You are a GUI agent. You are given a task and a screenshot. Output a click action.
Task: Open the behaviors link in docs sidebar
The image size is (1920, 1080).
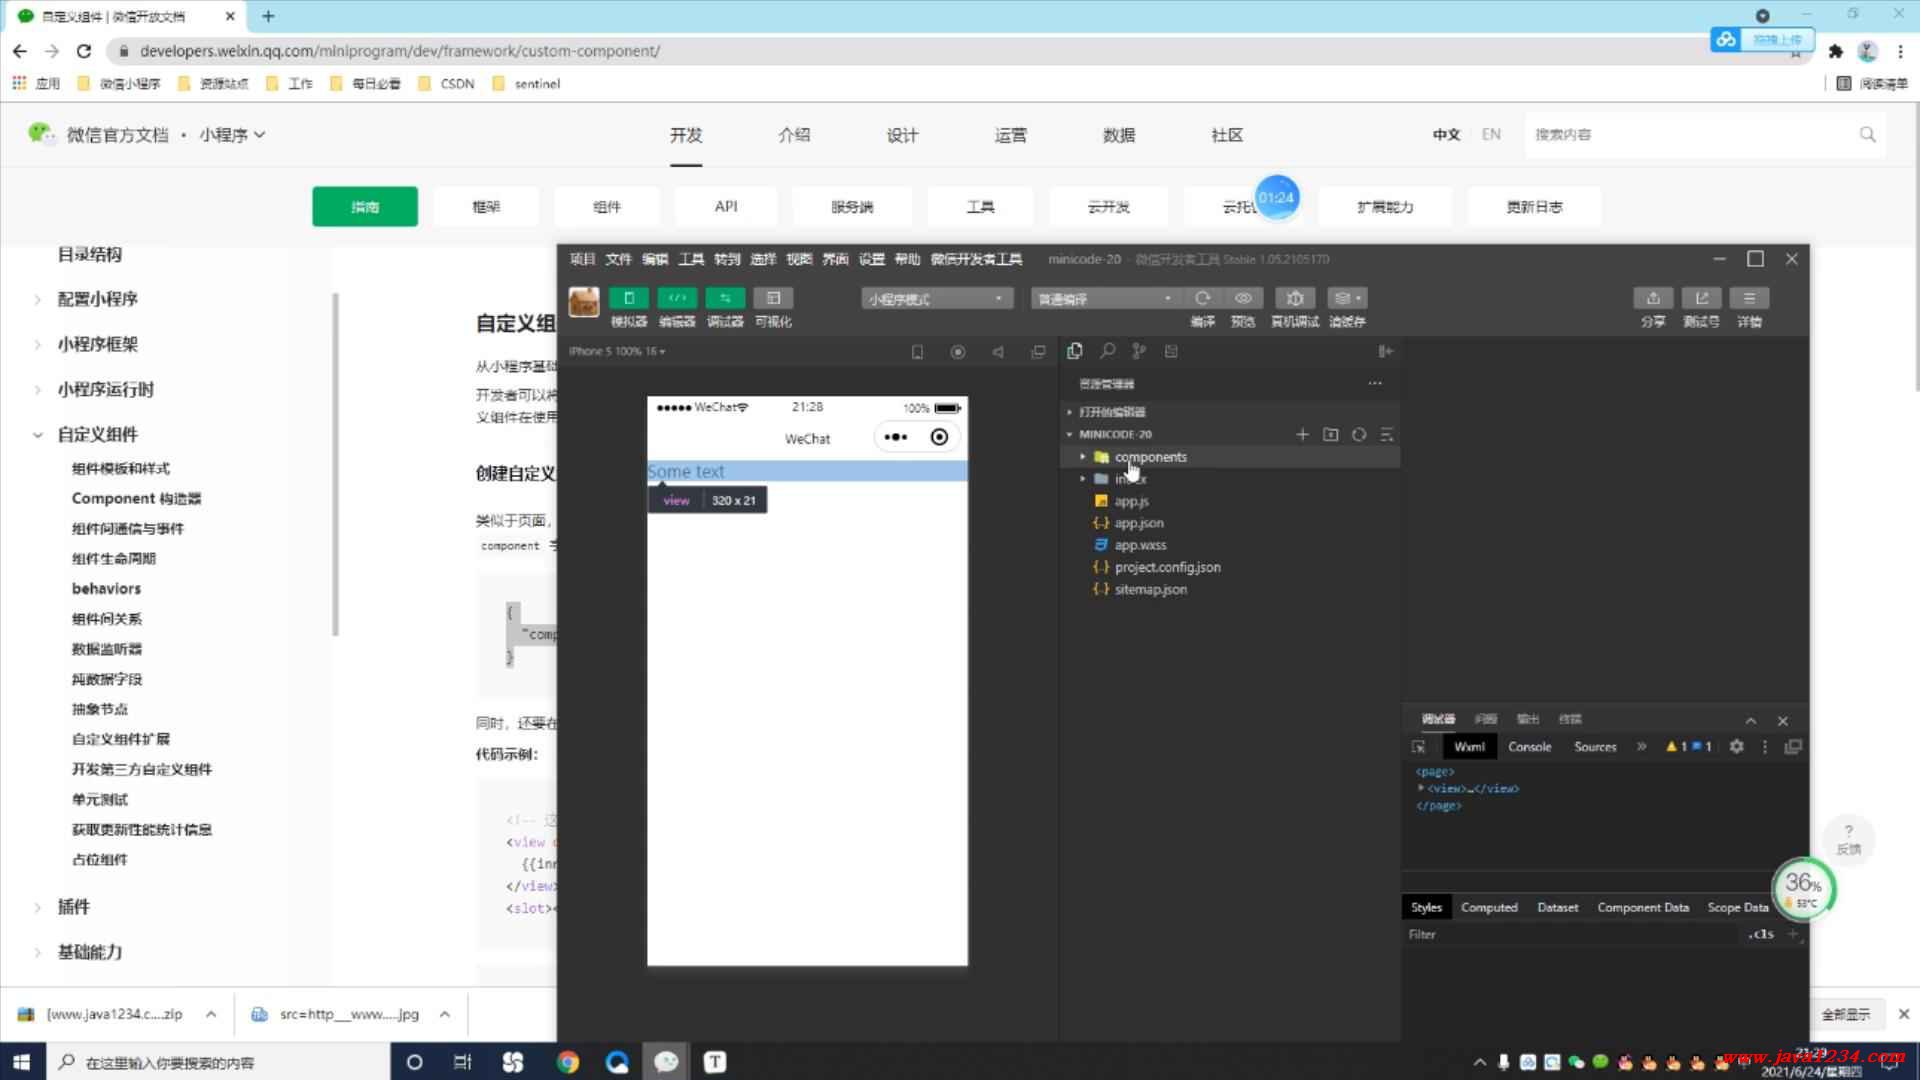106,588
